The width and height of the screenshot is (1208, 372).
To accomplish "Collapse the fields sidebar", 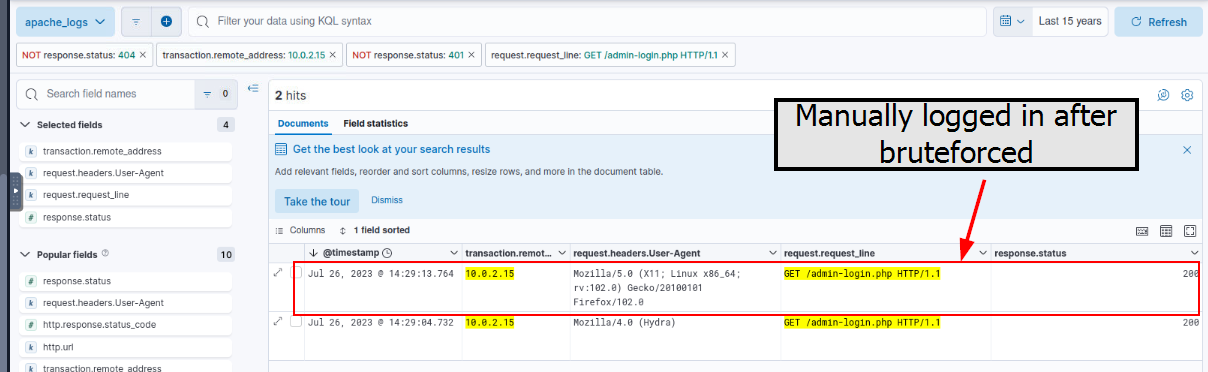I will coord(253,90).
